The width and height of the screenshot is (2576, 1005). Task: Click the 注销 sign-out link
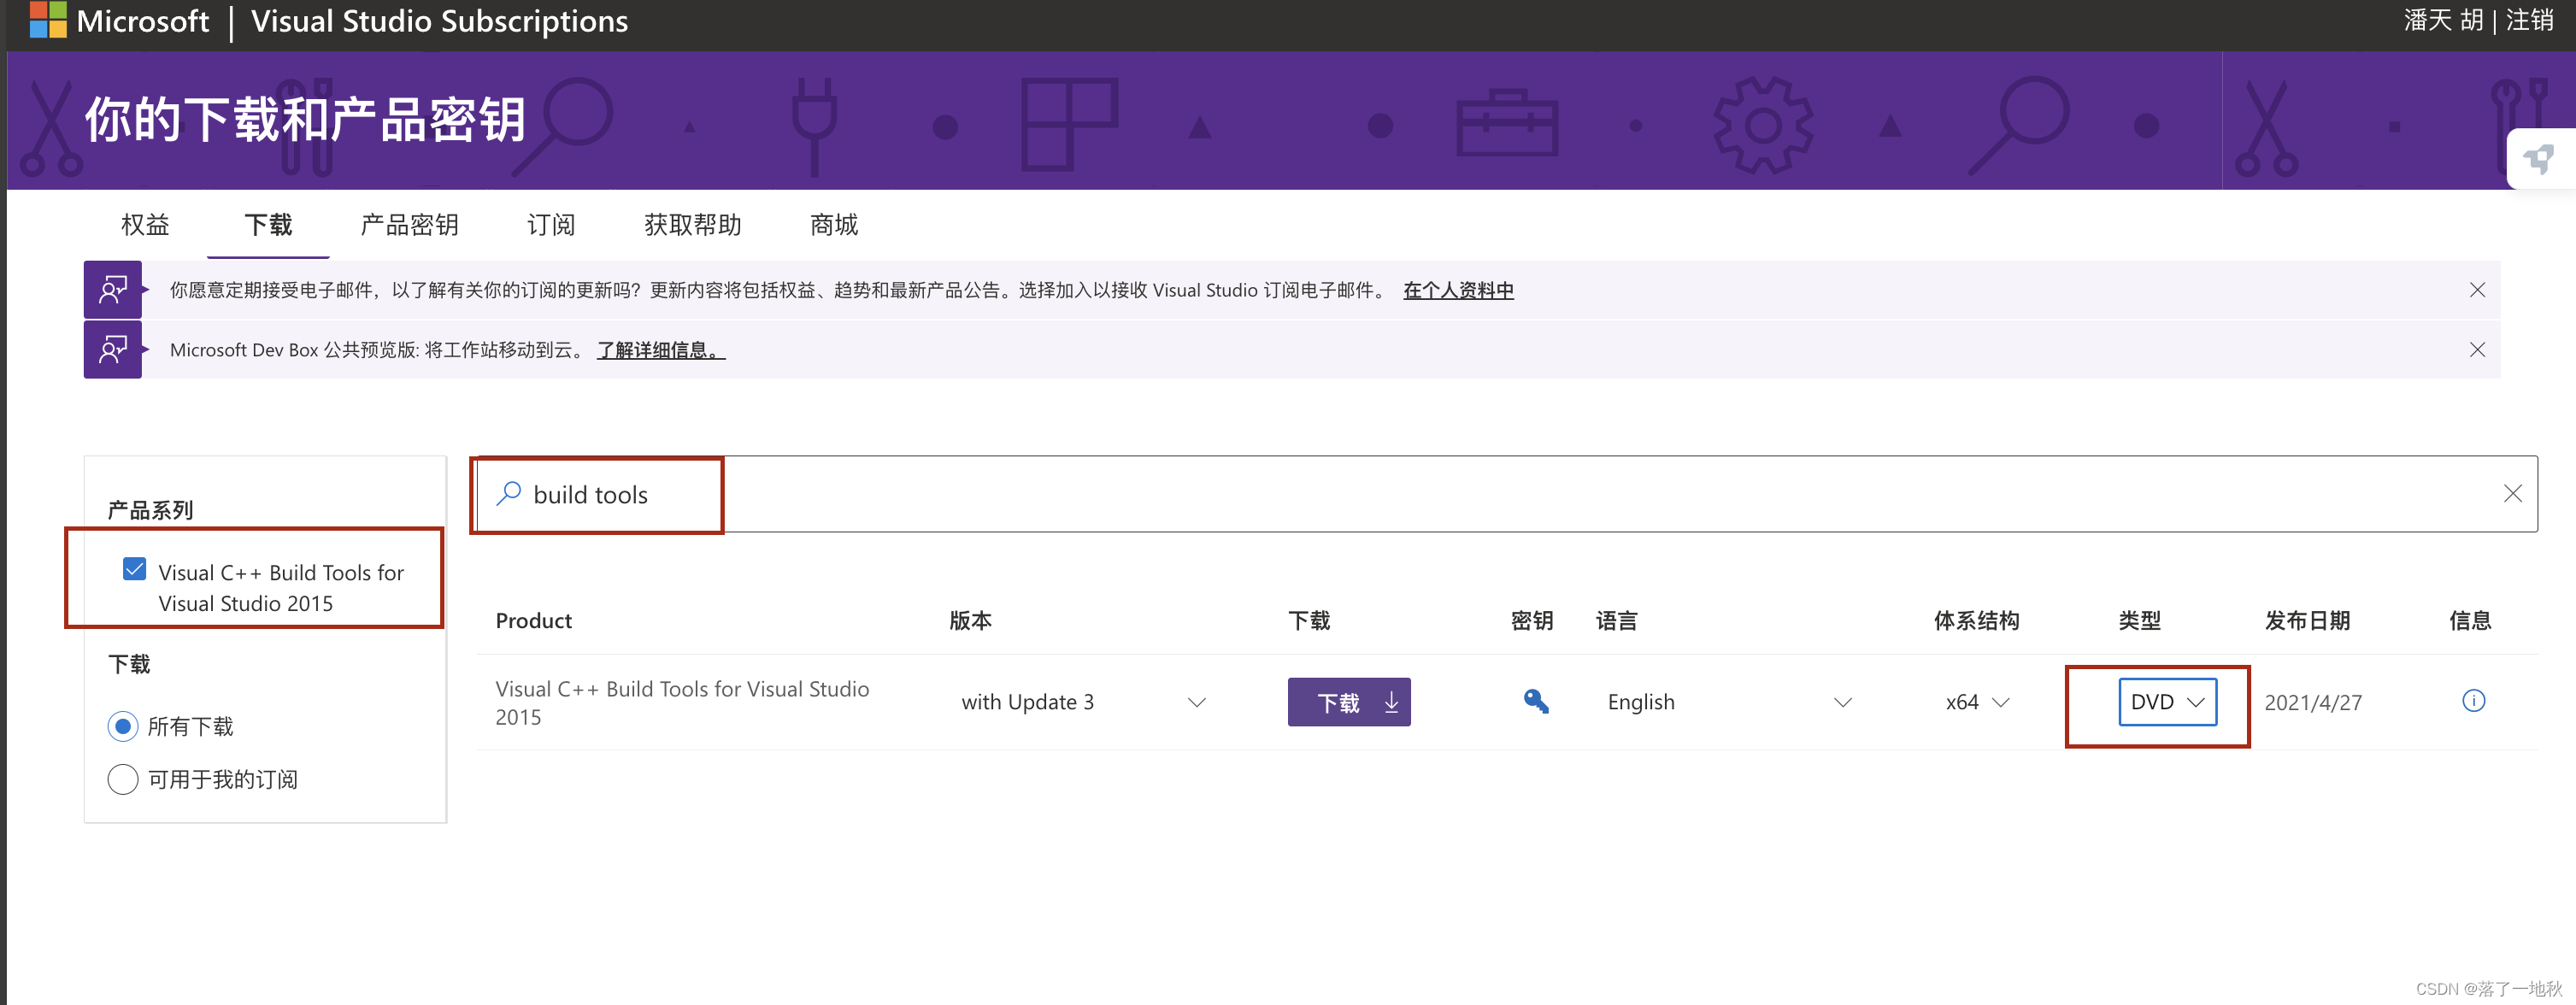tap(2529, 20)
